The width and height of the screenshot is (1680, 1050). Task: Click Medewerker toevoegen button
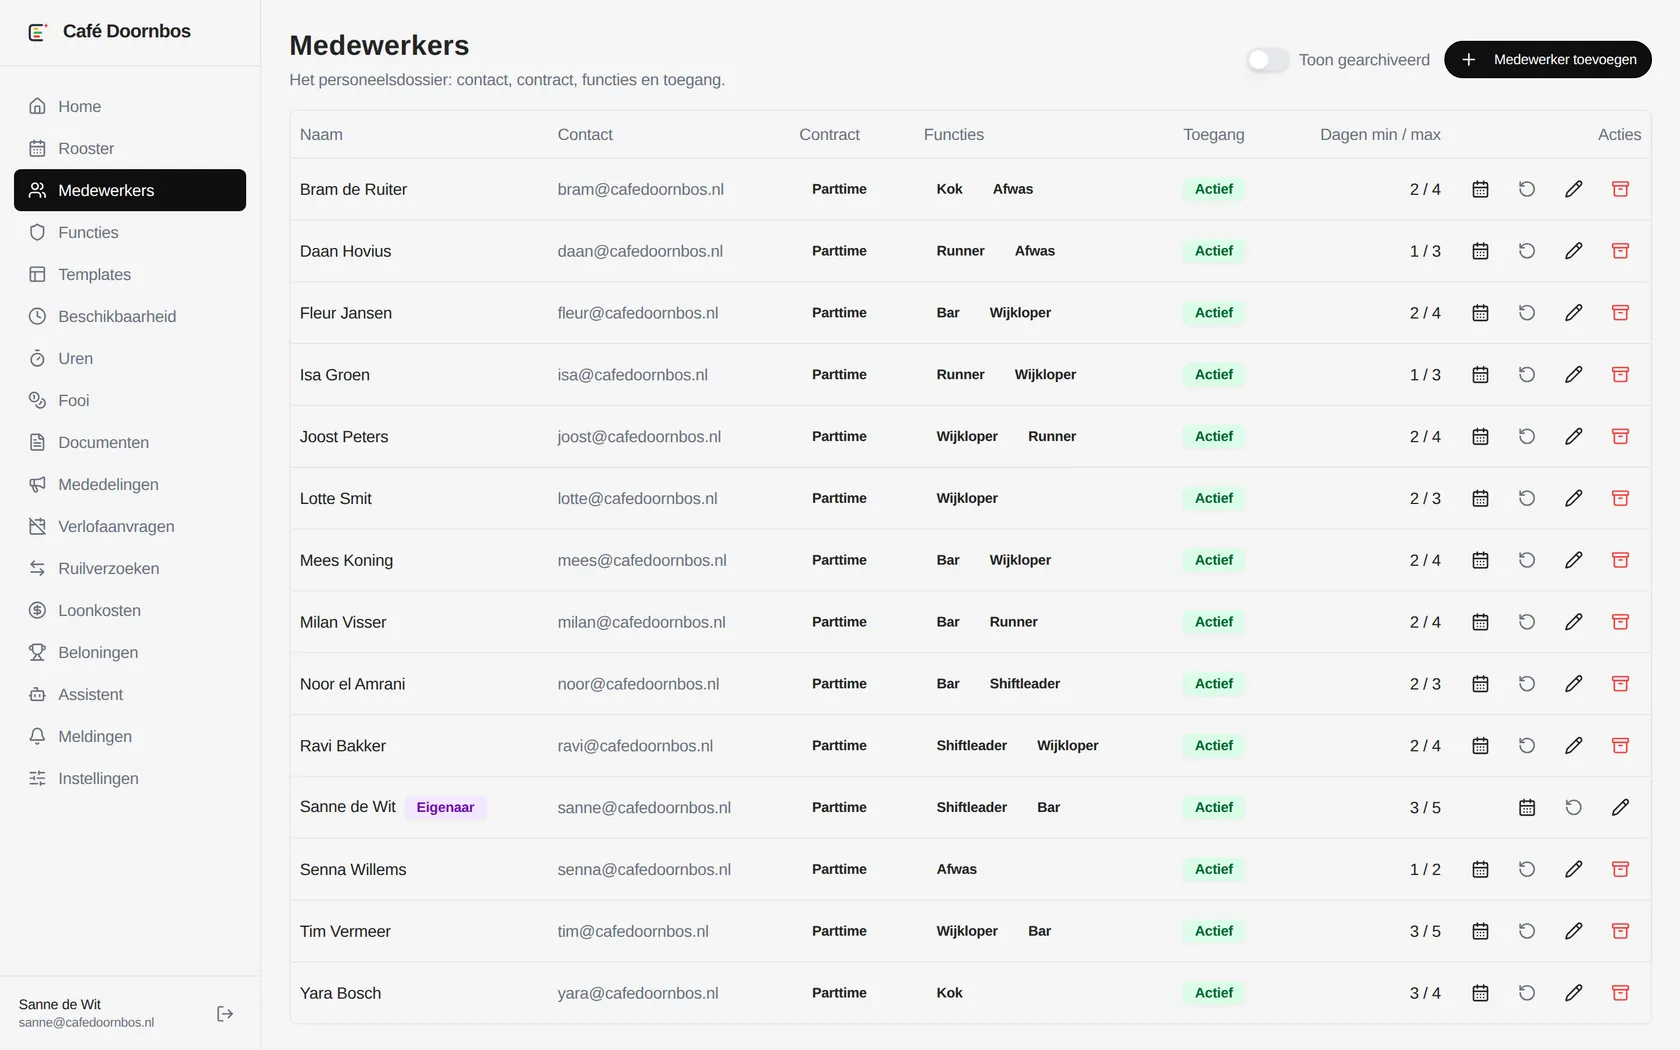click(x=1548, y=60)
